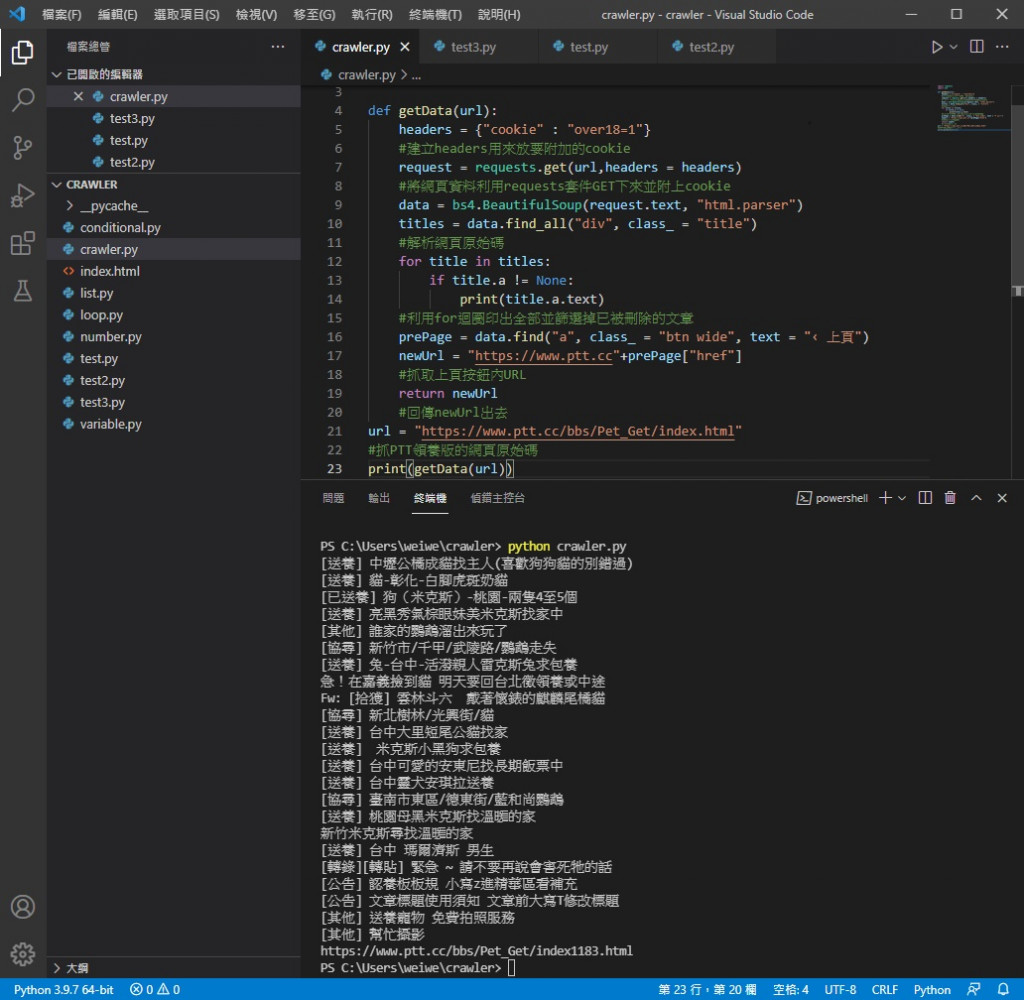Expand the __pycache__ folder
1024x1000 pixels.
click(113, 206)
